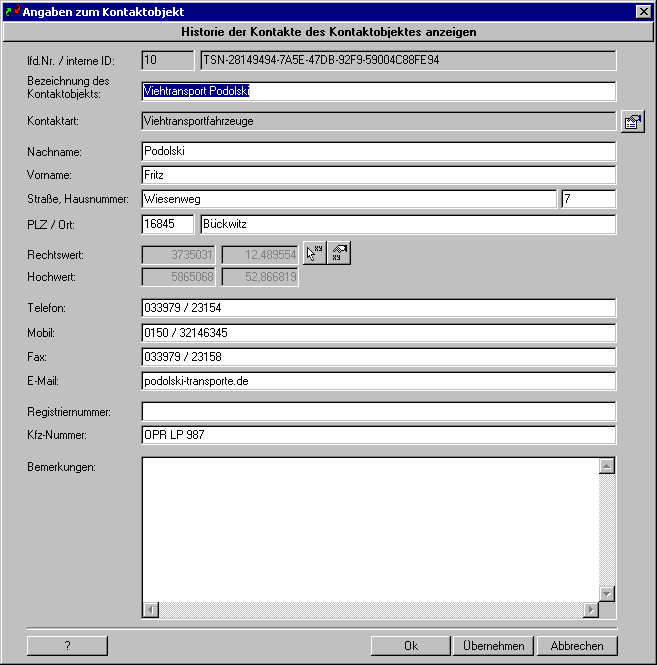Click the Hochwert label text
657x665 pixels.
point(51,277)
